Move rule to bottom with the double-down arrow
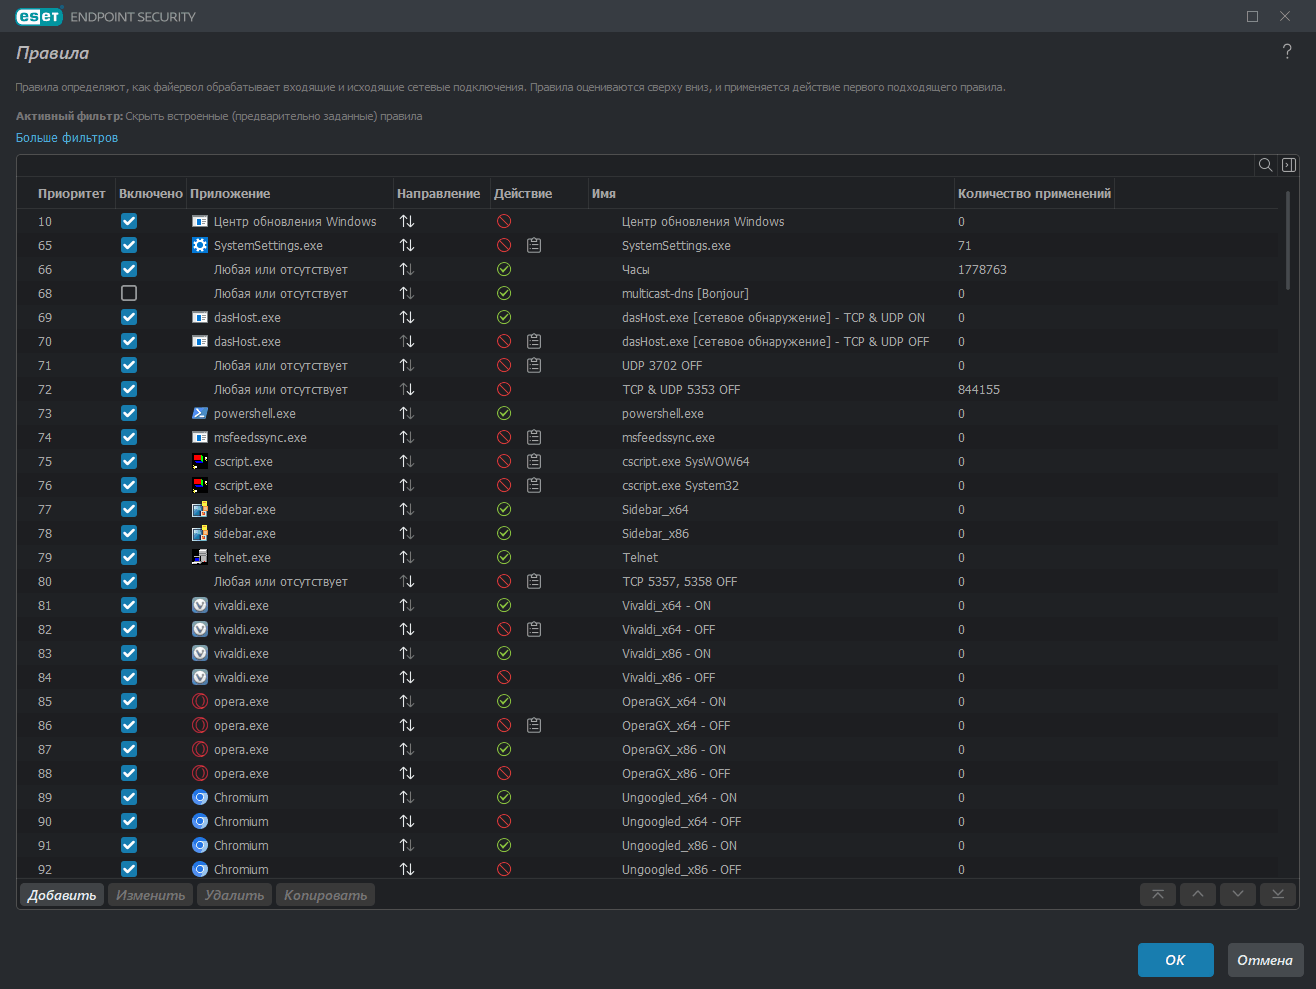 [x=1278, y=894]
